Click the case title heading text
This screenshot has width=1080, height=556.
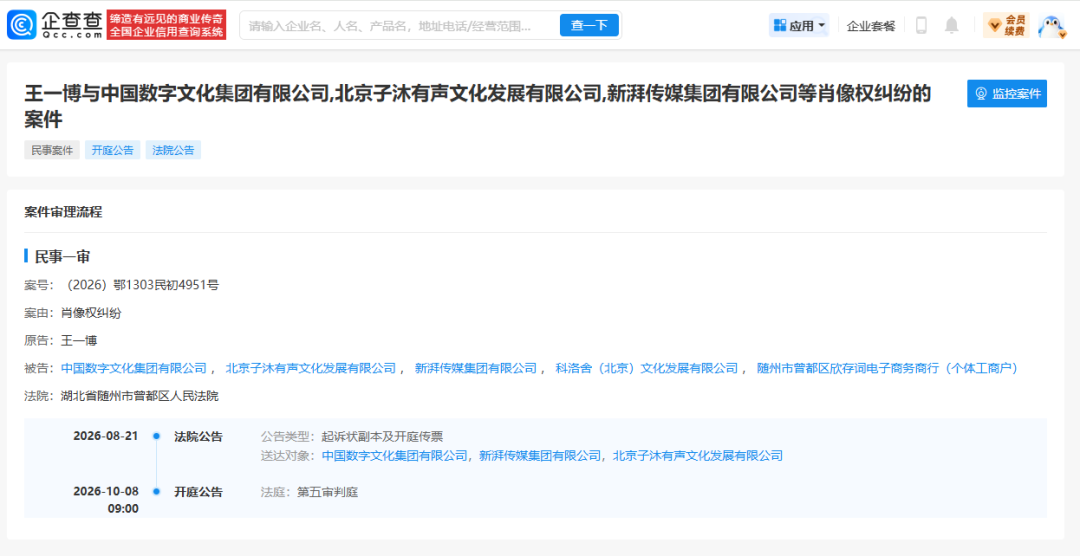[478, 106]
